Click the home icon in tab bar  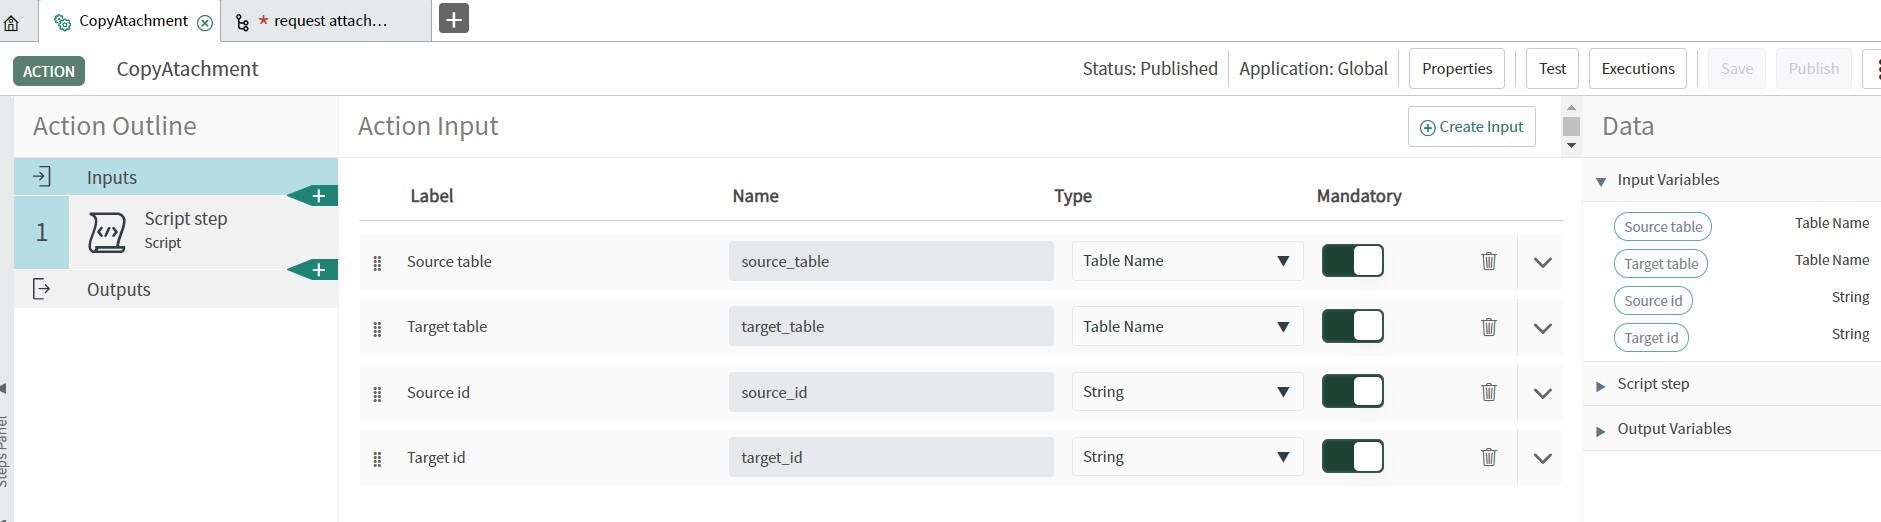(x=11, y=22)
